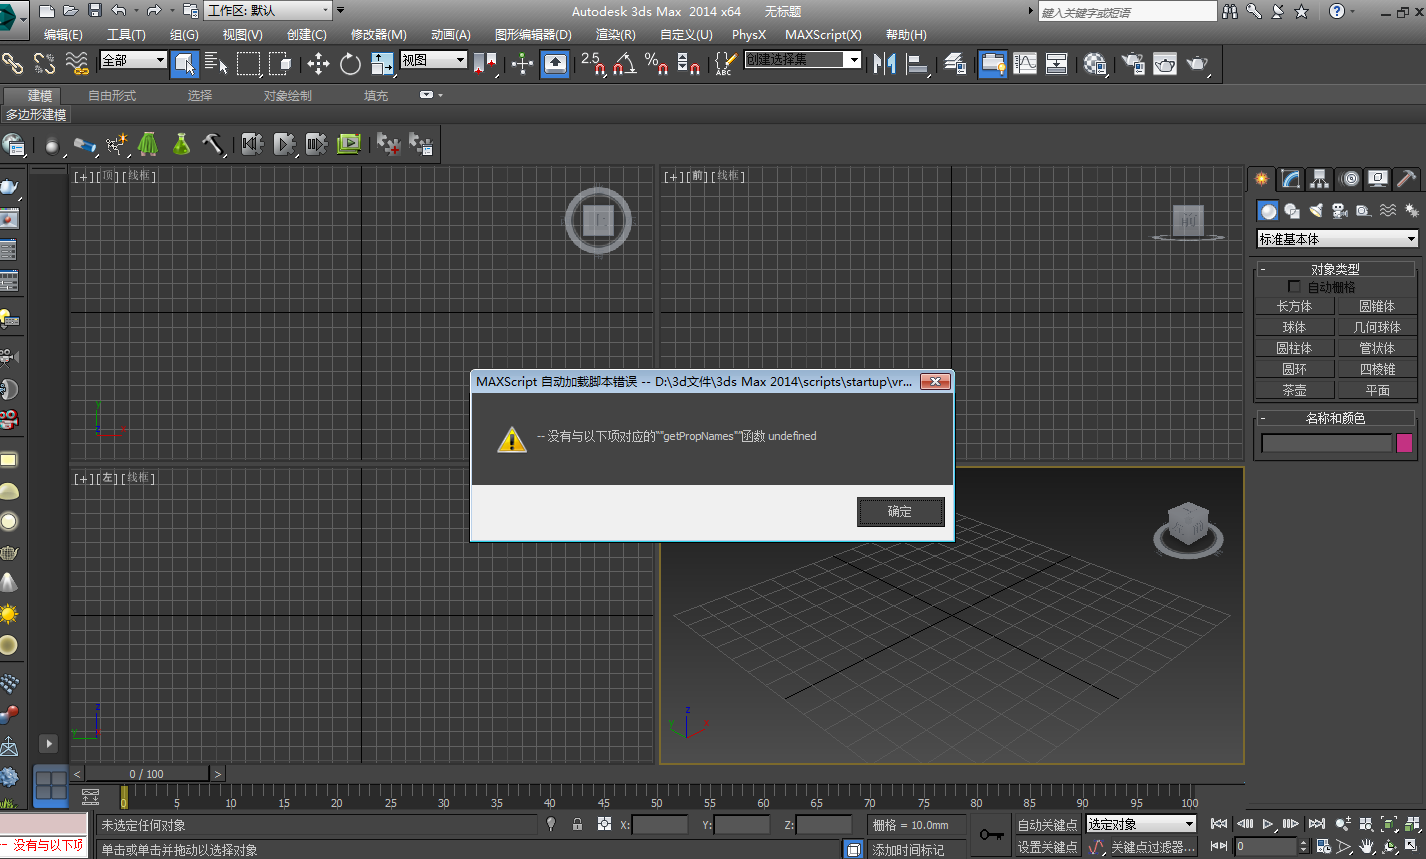Open the 标准基本体 dropdown
The width and height of the screenshot is (1426, 859).
[1338, 239]
